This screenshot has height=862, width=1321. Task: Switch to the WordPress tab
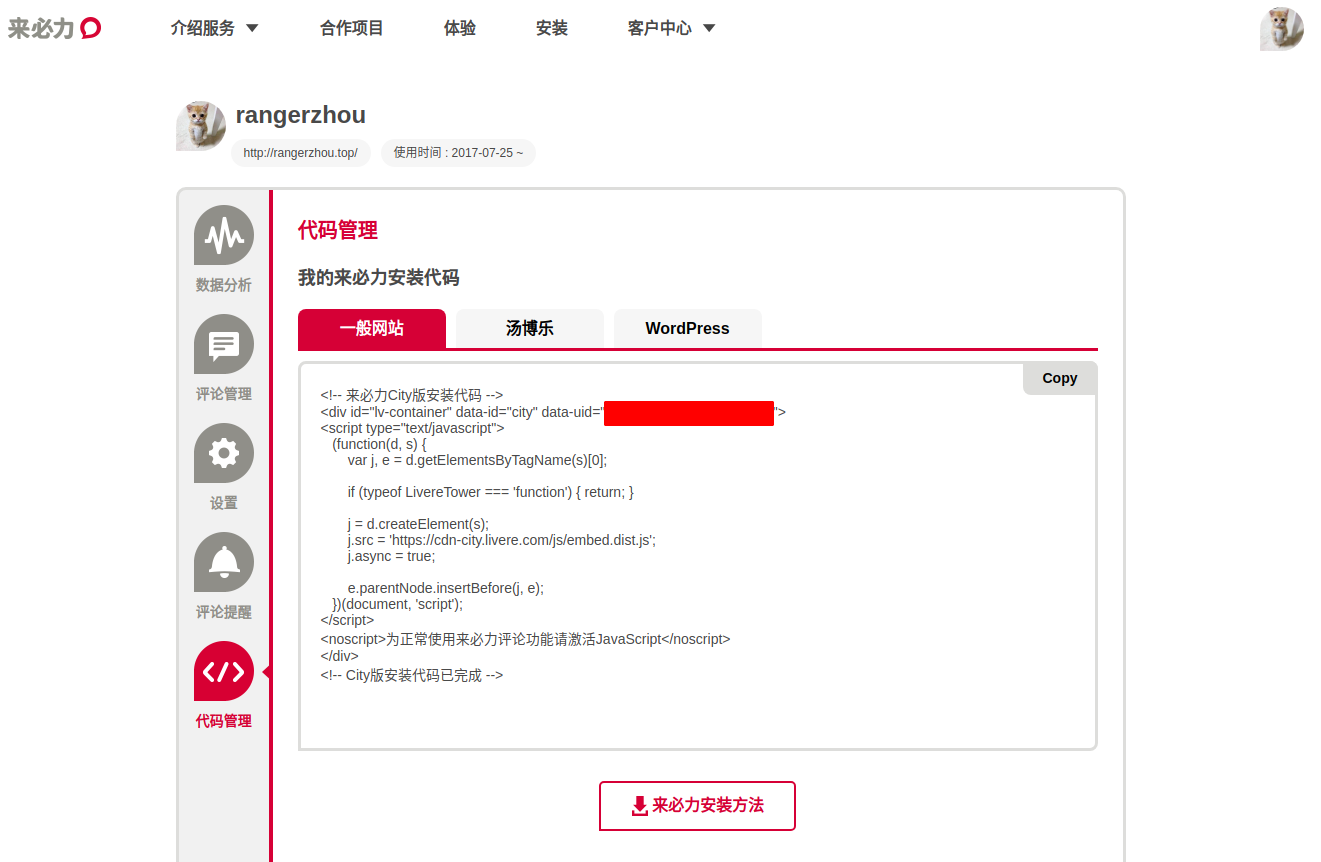(x=688, y=328)
